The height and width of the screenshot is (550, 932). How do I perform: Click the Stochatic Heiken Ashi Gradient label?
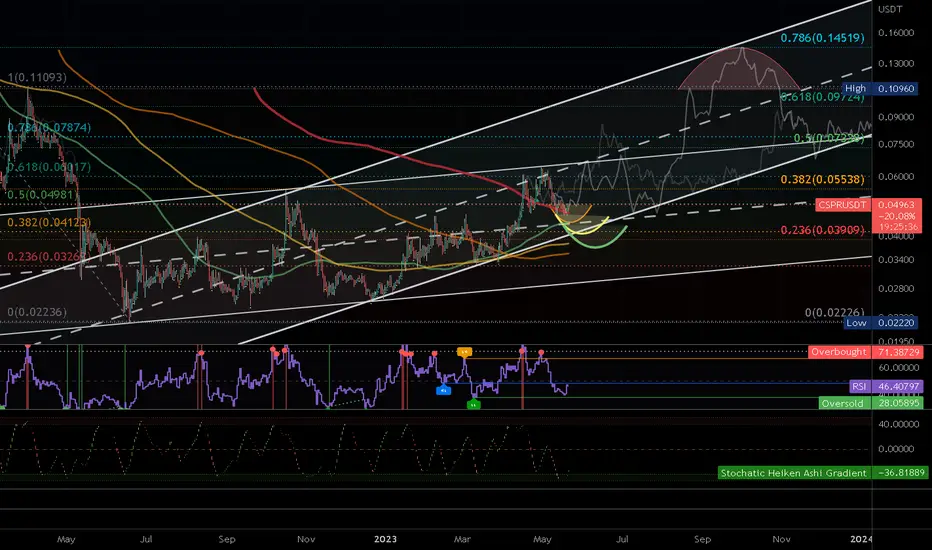(x=794, y=473)
